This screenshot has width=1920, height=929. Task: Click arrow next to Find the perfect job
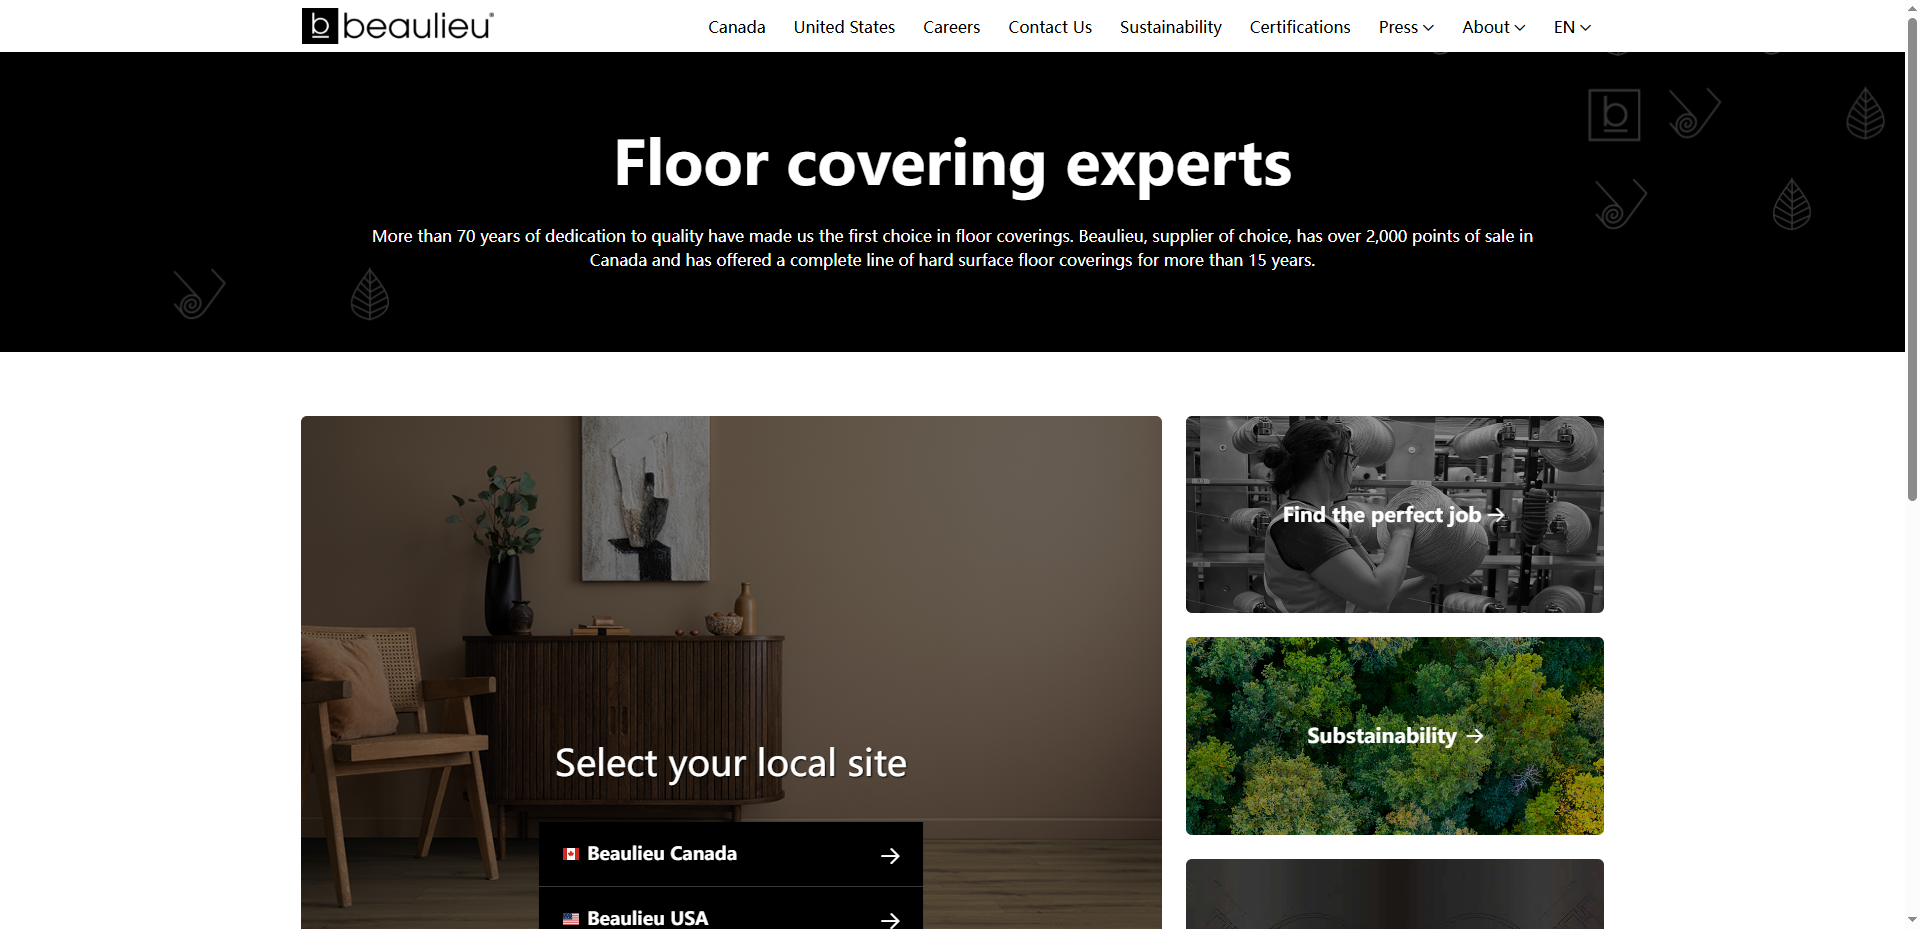1496,515
